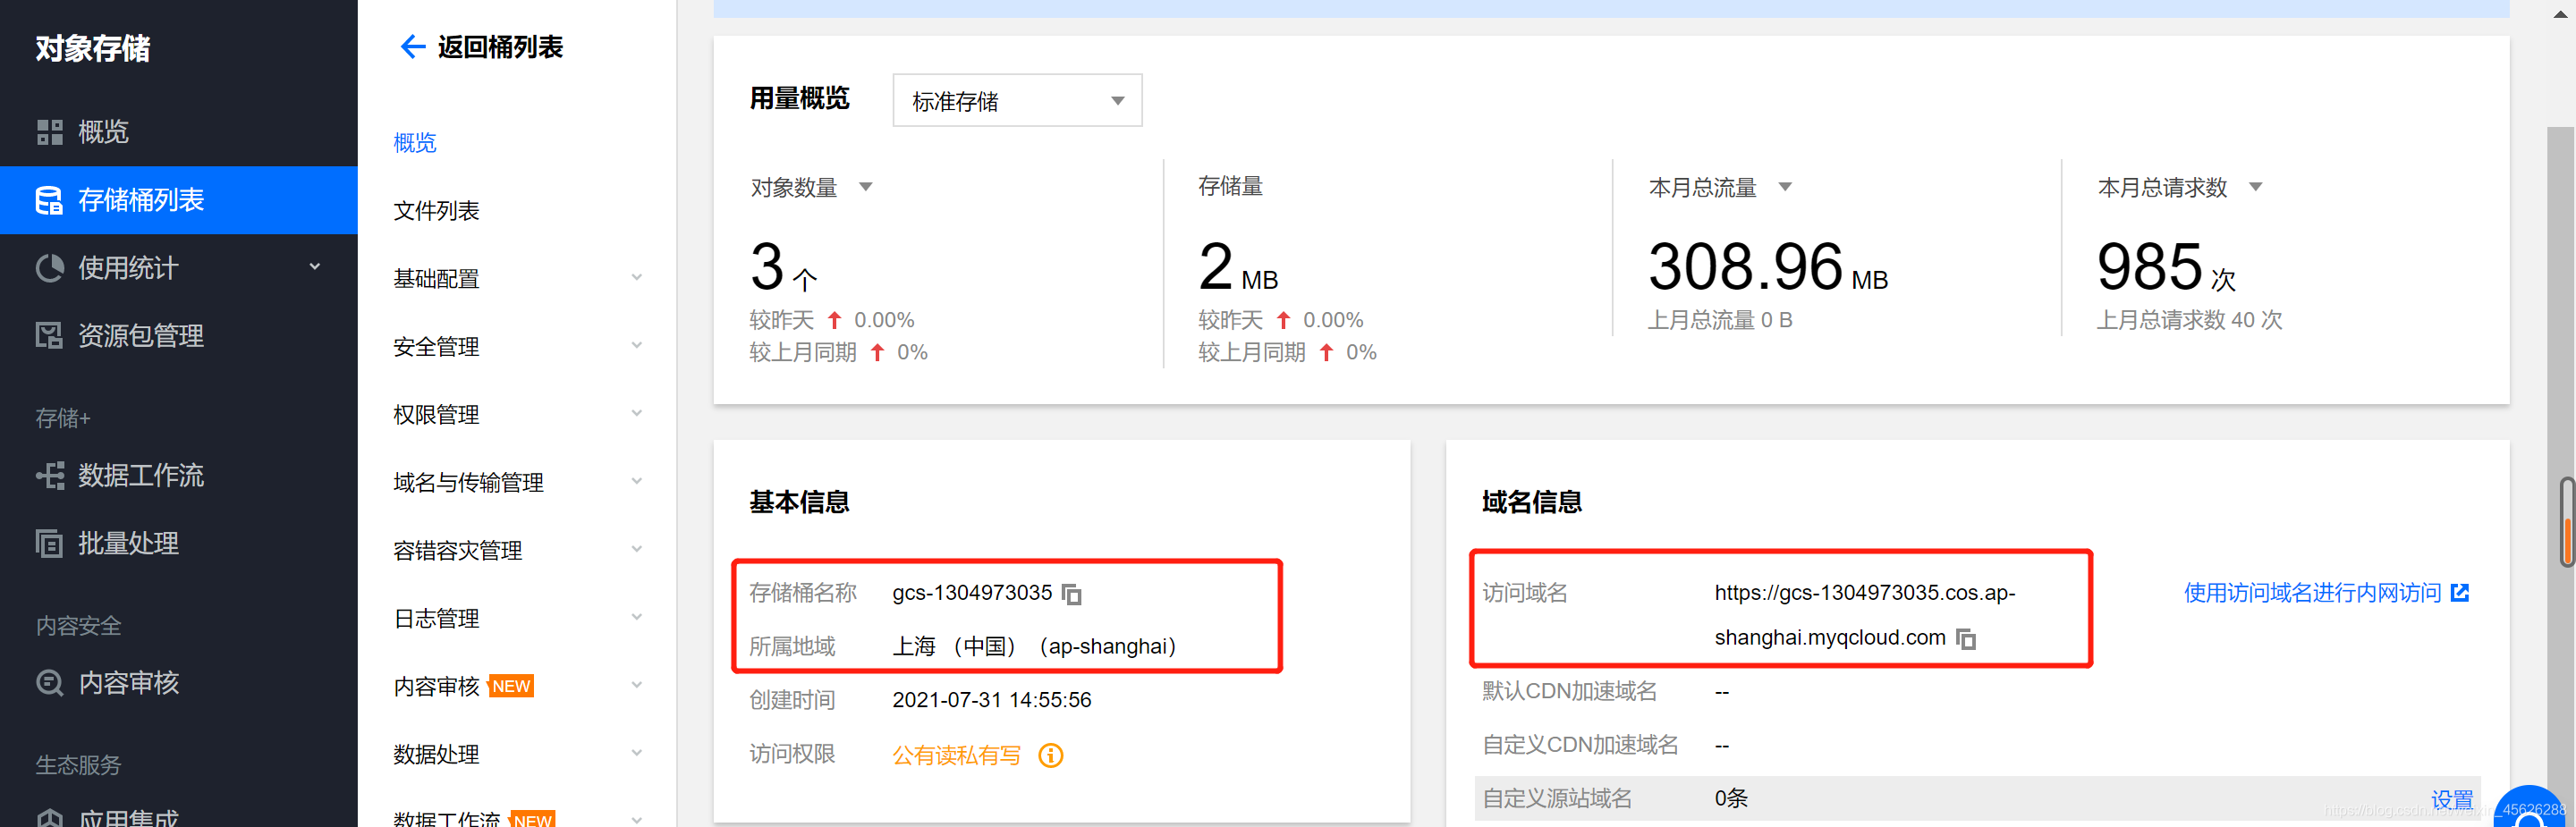
Task: Click the 内容审核 content moderation icon
Action: click(x=49, y=683)
